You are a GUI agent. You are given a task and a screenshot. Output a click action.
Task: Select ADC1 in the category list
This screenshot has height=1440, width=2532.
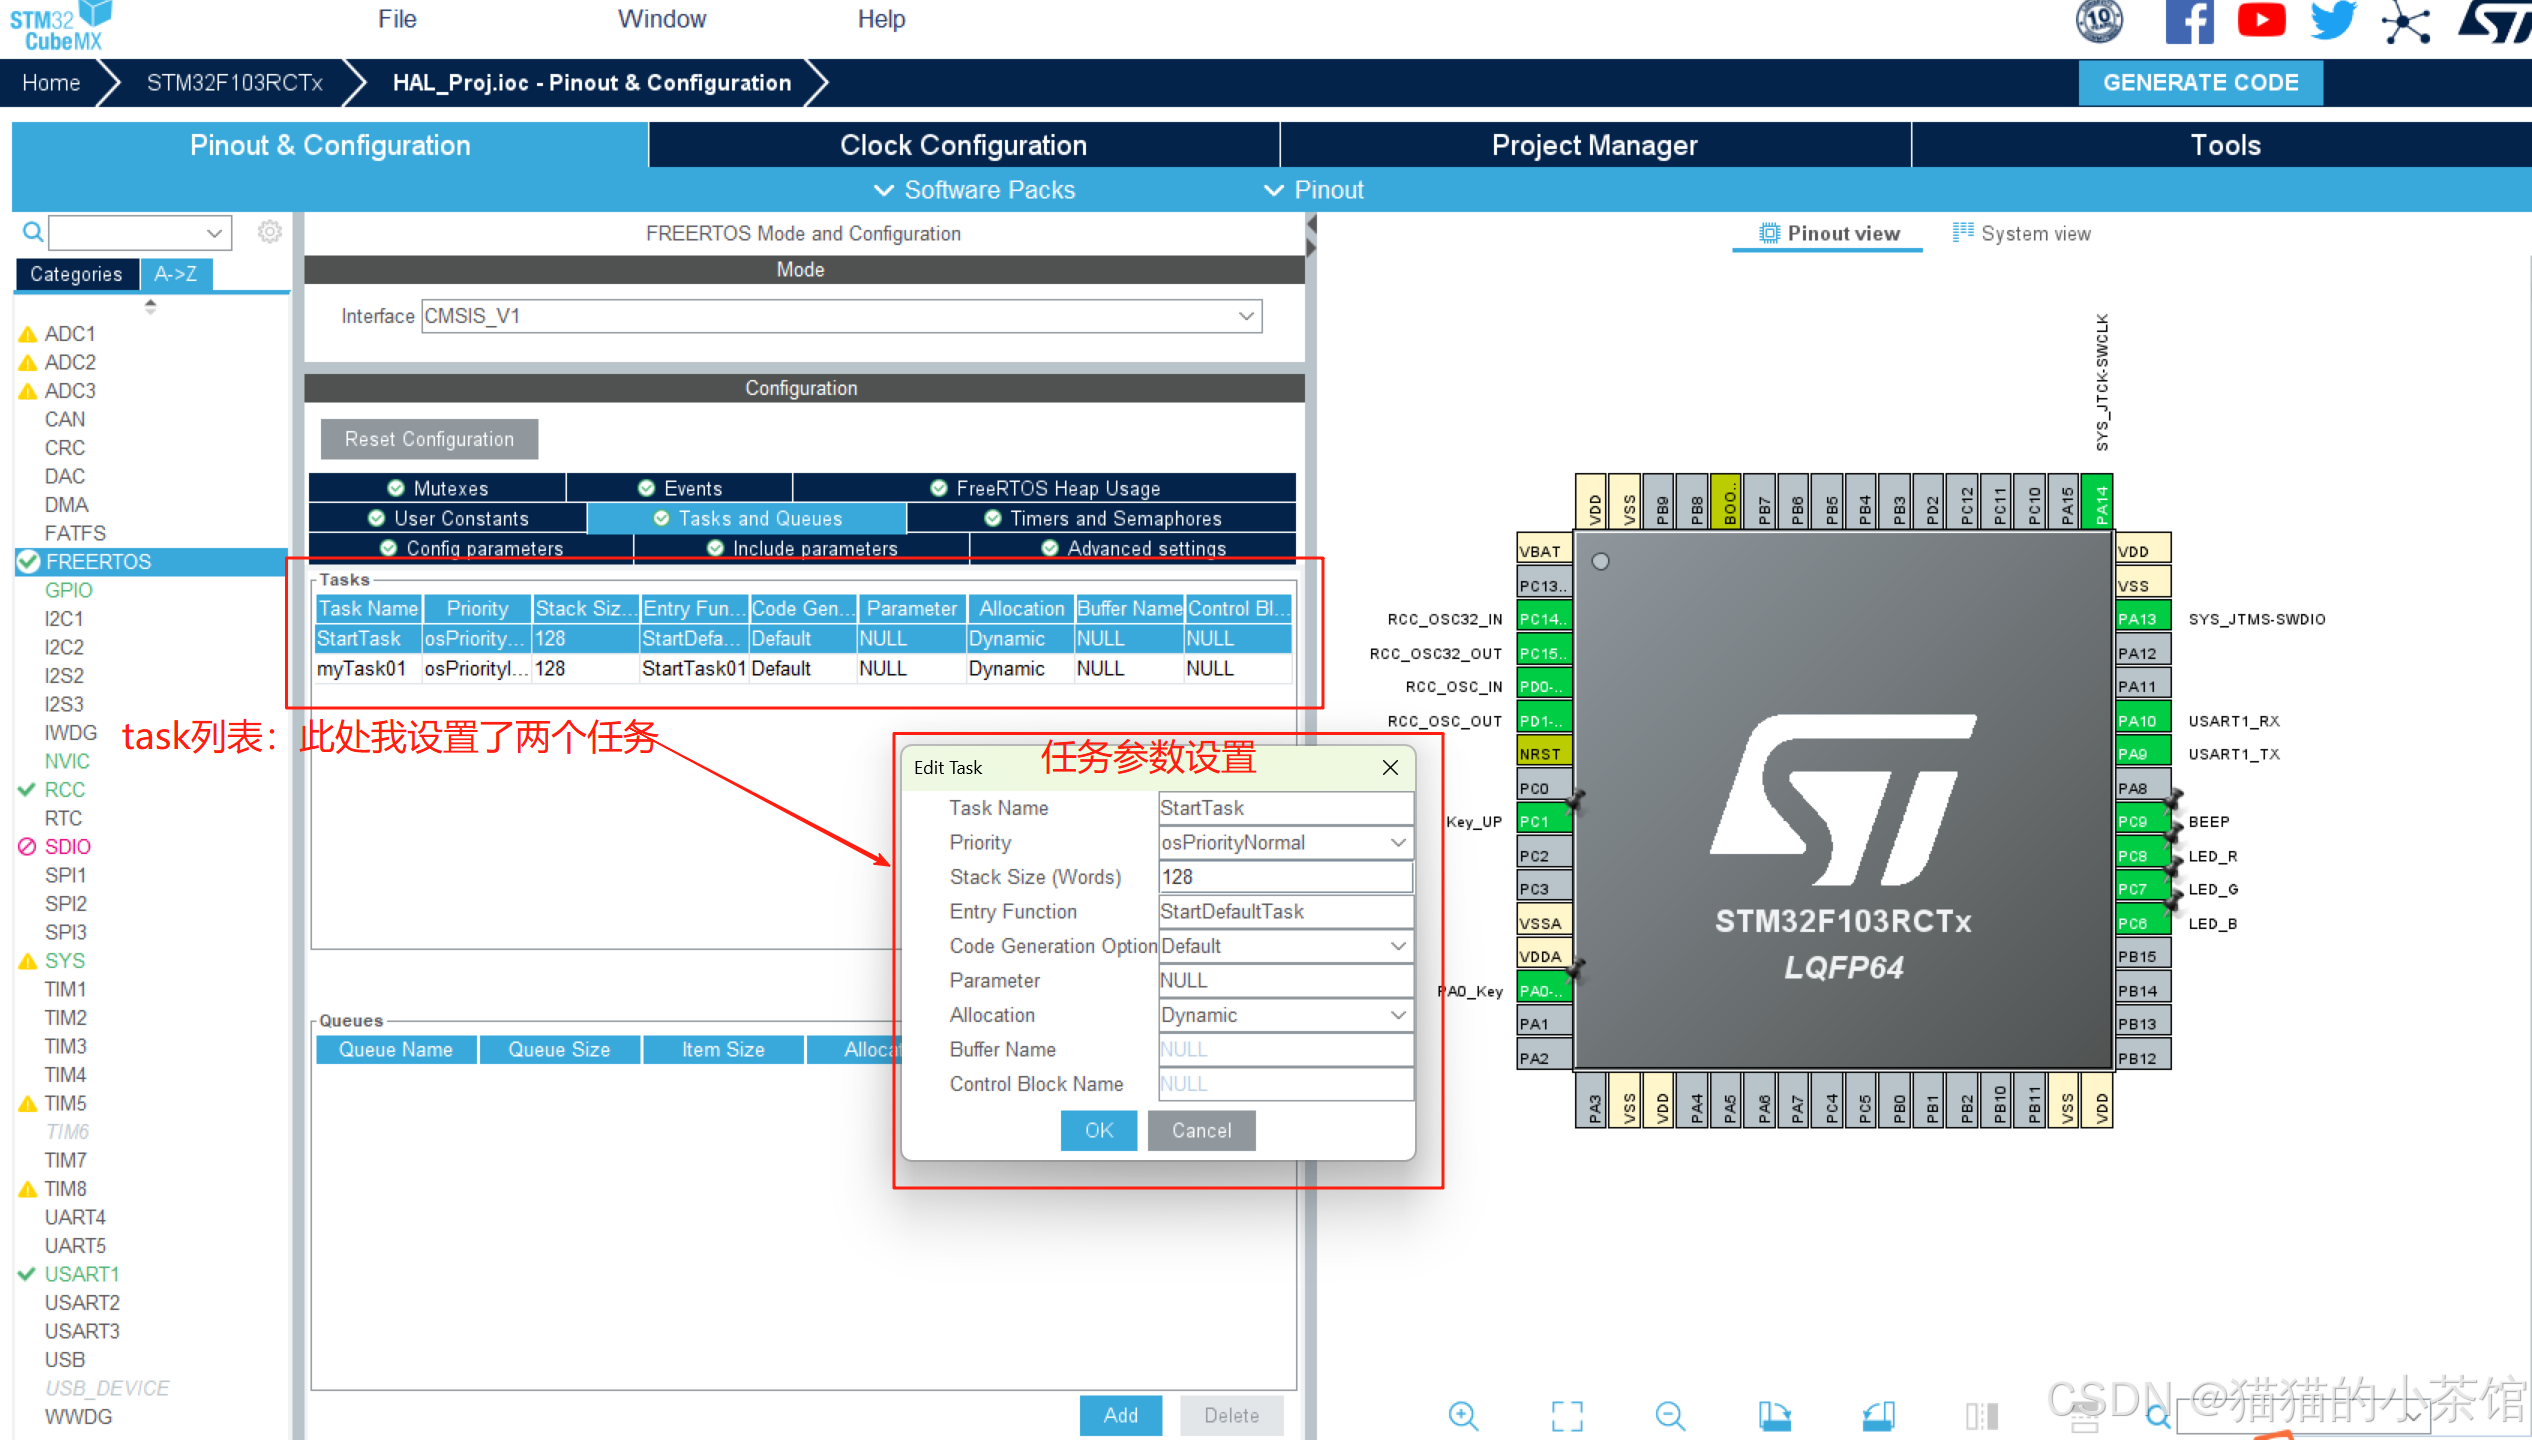click(x=70, y=333)
